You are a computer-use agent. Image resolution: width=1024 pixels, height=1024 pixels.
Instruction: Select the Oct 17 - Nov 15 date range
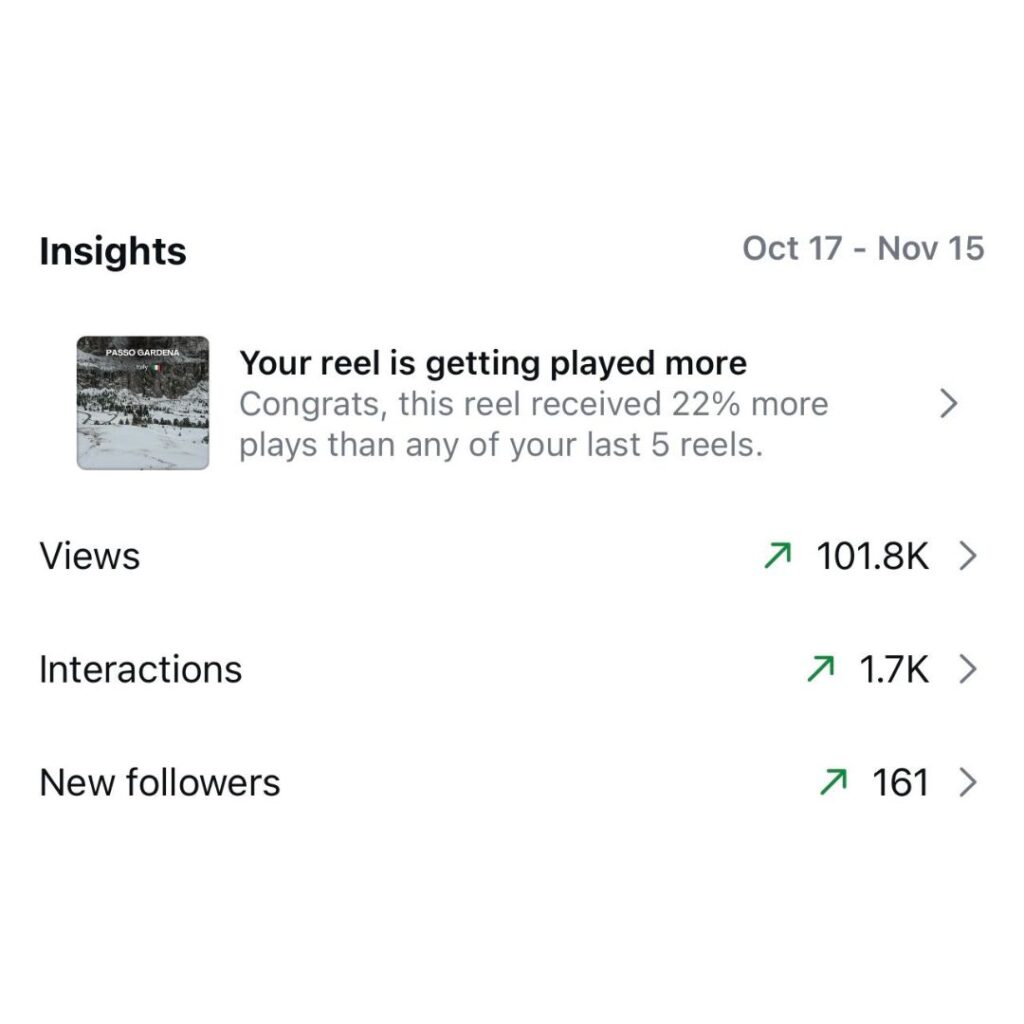863,248
